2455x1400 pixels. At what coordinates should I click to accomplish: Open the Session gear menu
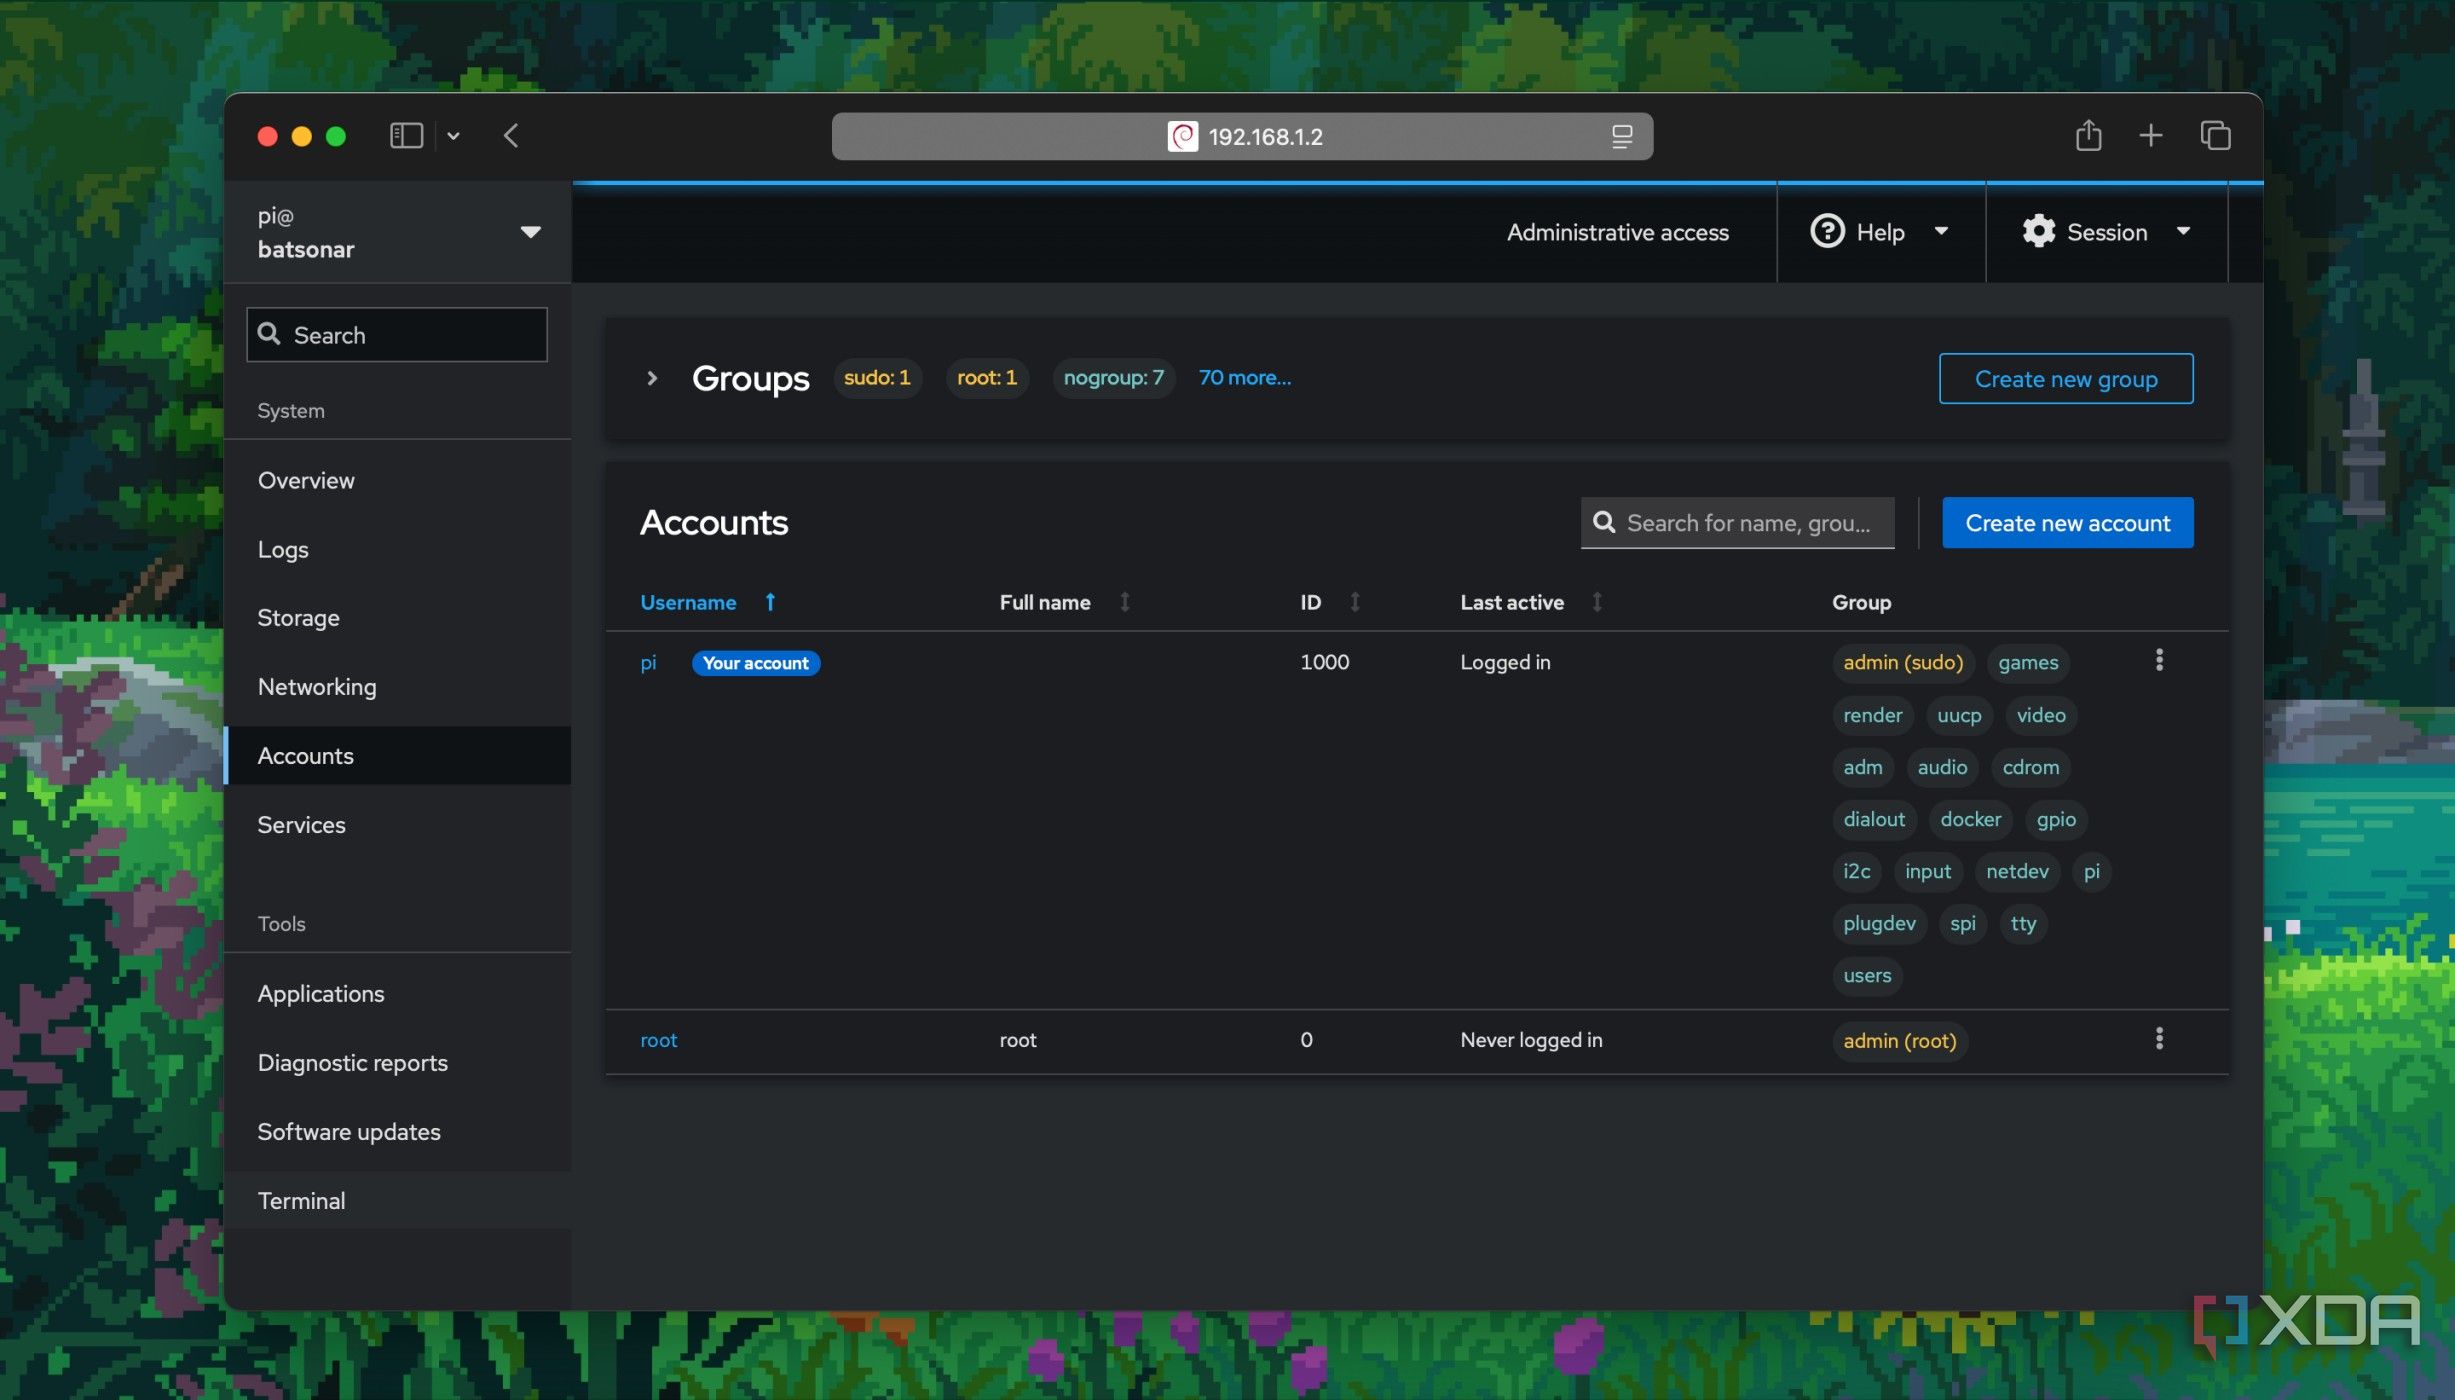pyautogui.click(x=2106, y=232)
